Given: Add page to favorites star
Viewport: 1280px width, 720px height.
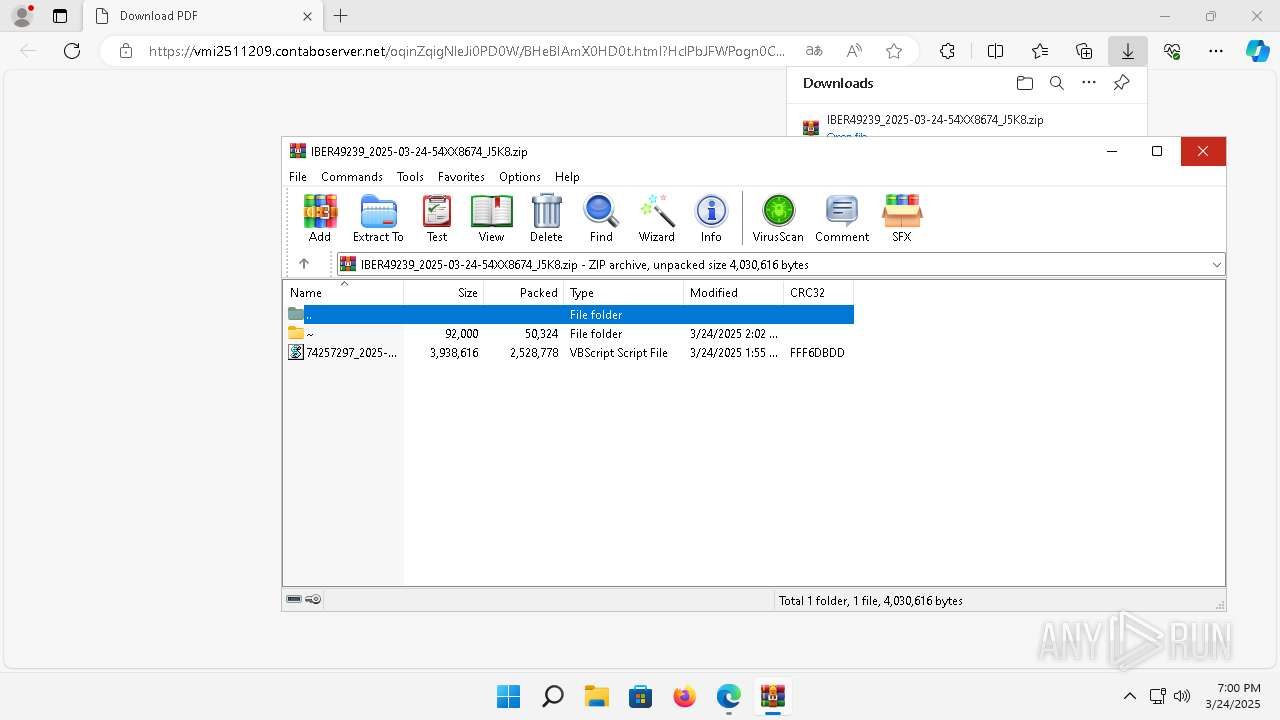Looking at the screenshot, I should click(x=894, y=51).
